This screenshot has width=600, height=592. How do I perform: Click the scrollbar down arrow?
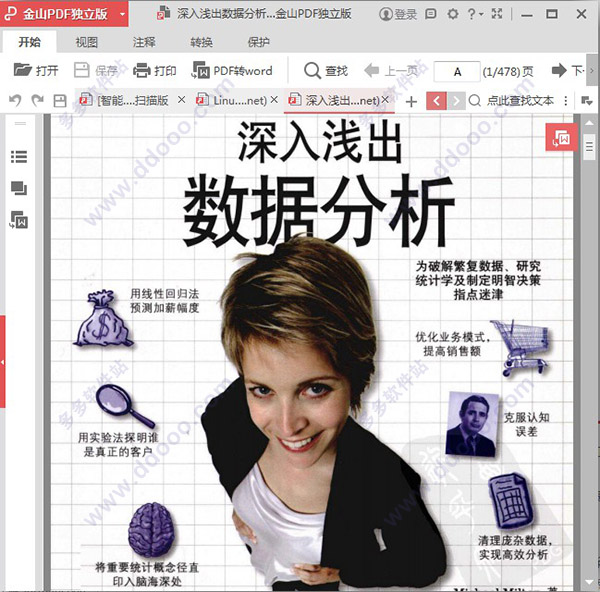pyautogui.click(x=590, y=582)
